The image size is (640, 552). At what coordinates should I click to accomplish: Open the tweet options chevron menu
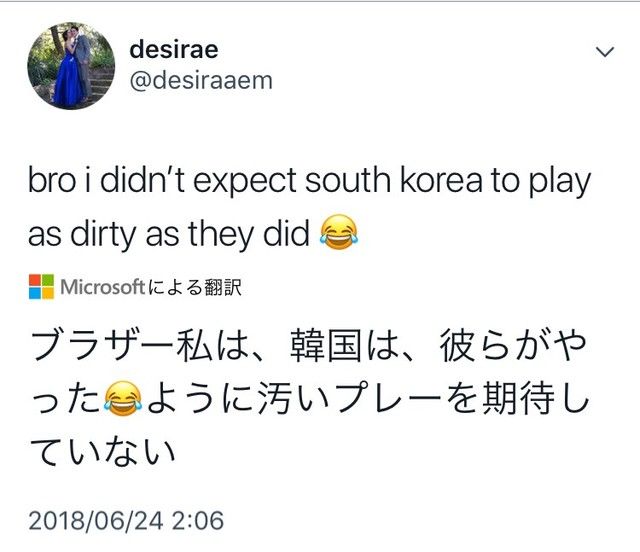point(605,52)
